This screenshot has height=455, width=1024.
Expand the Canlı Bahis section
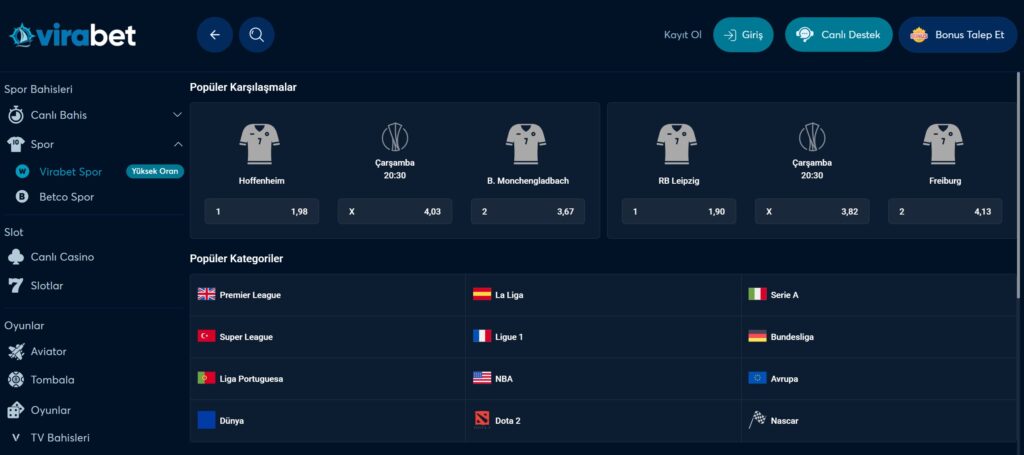(x=177, y=115)
